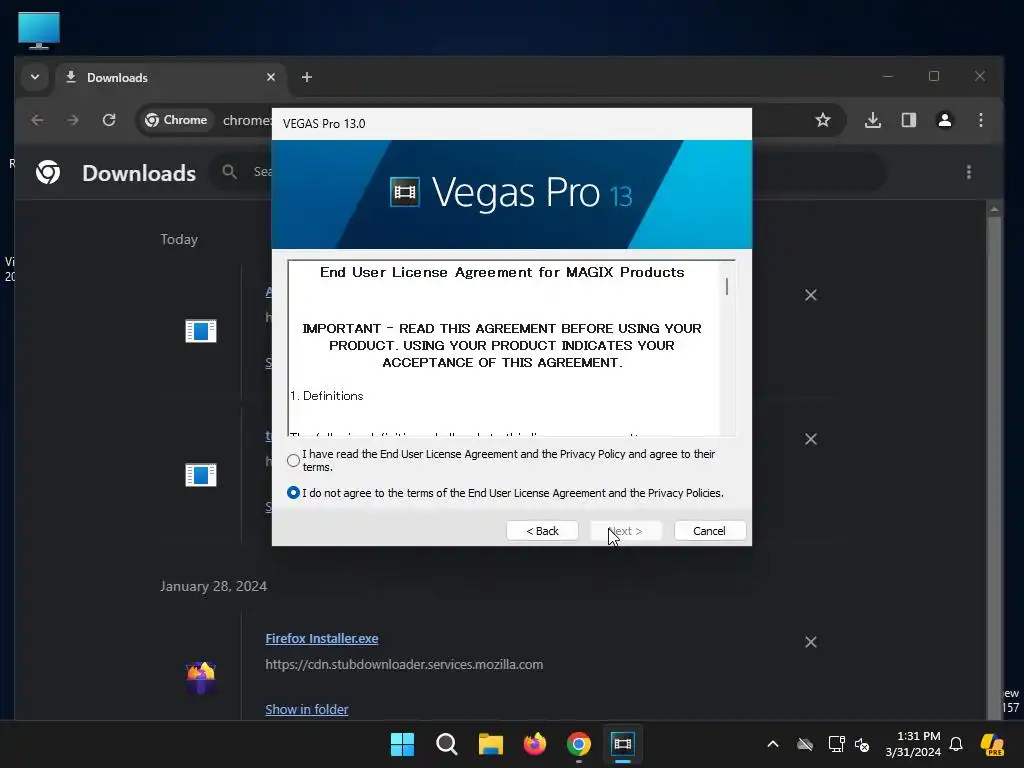Click the mozilla stubdownloader URL text
The image size is (1024, 768).
[404, 664]
